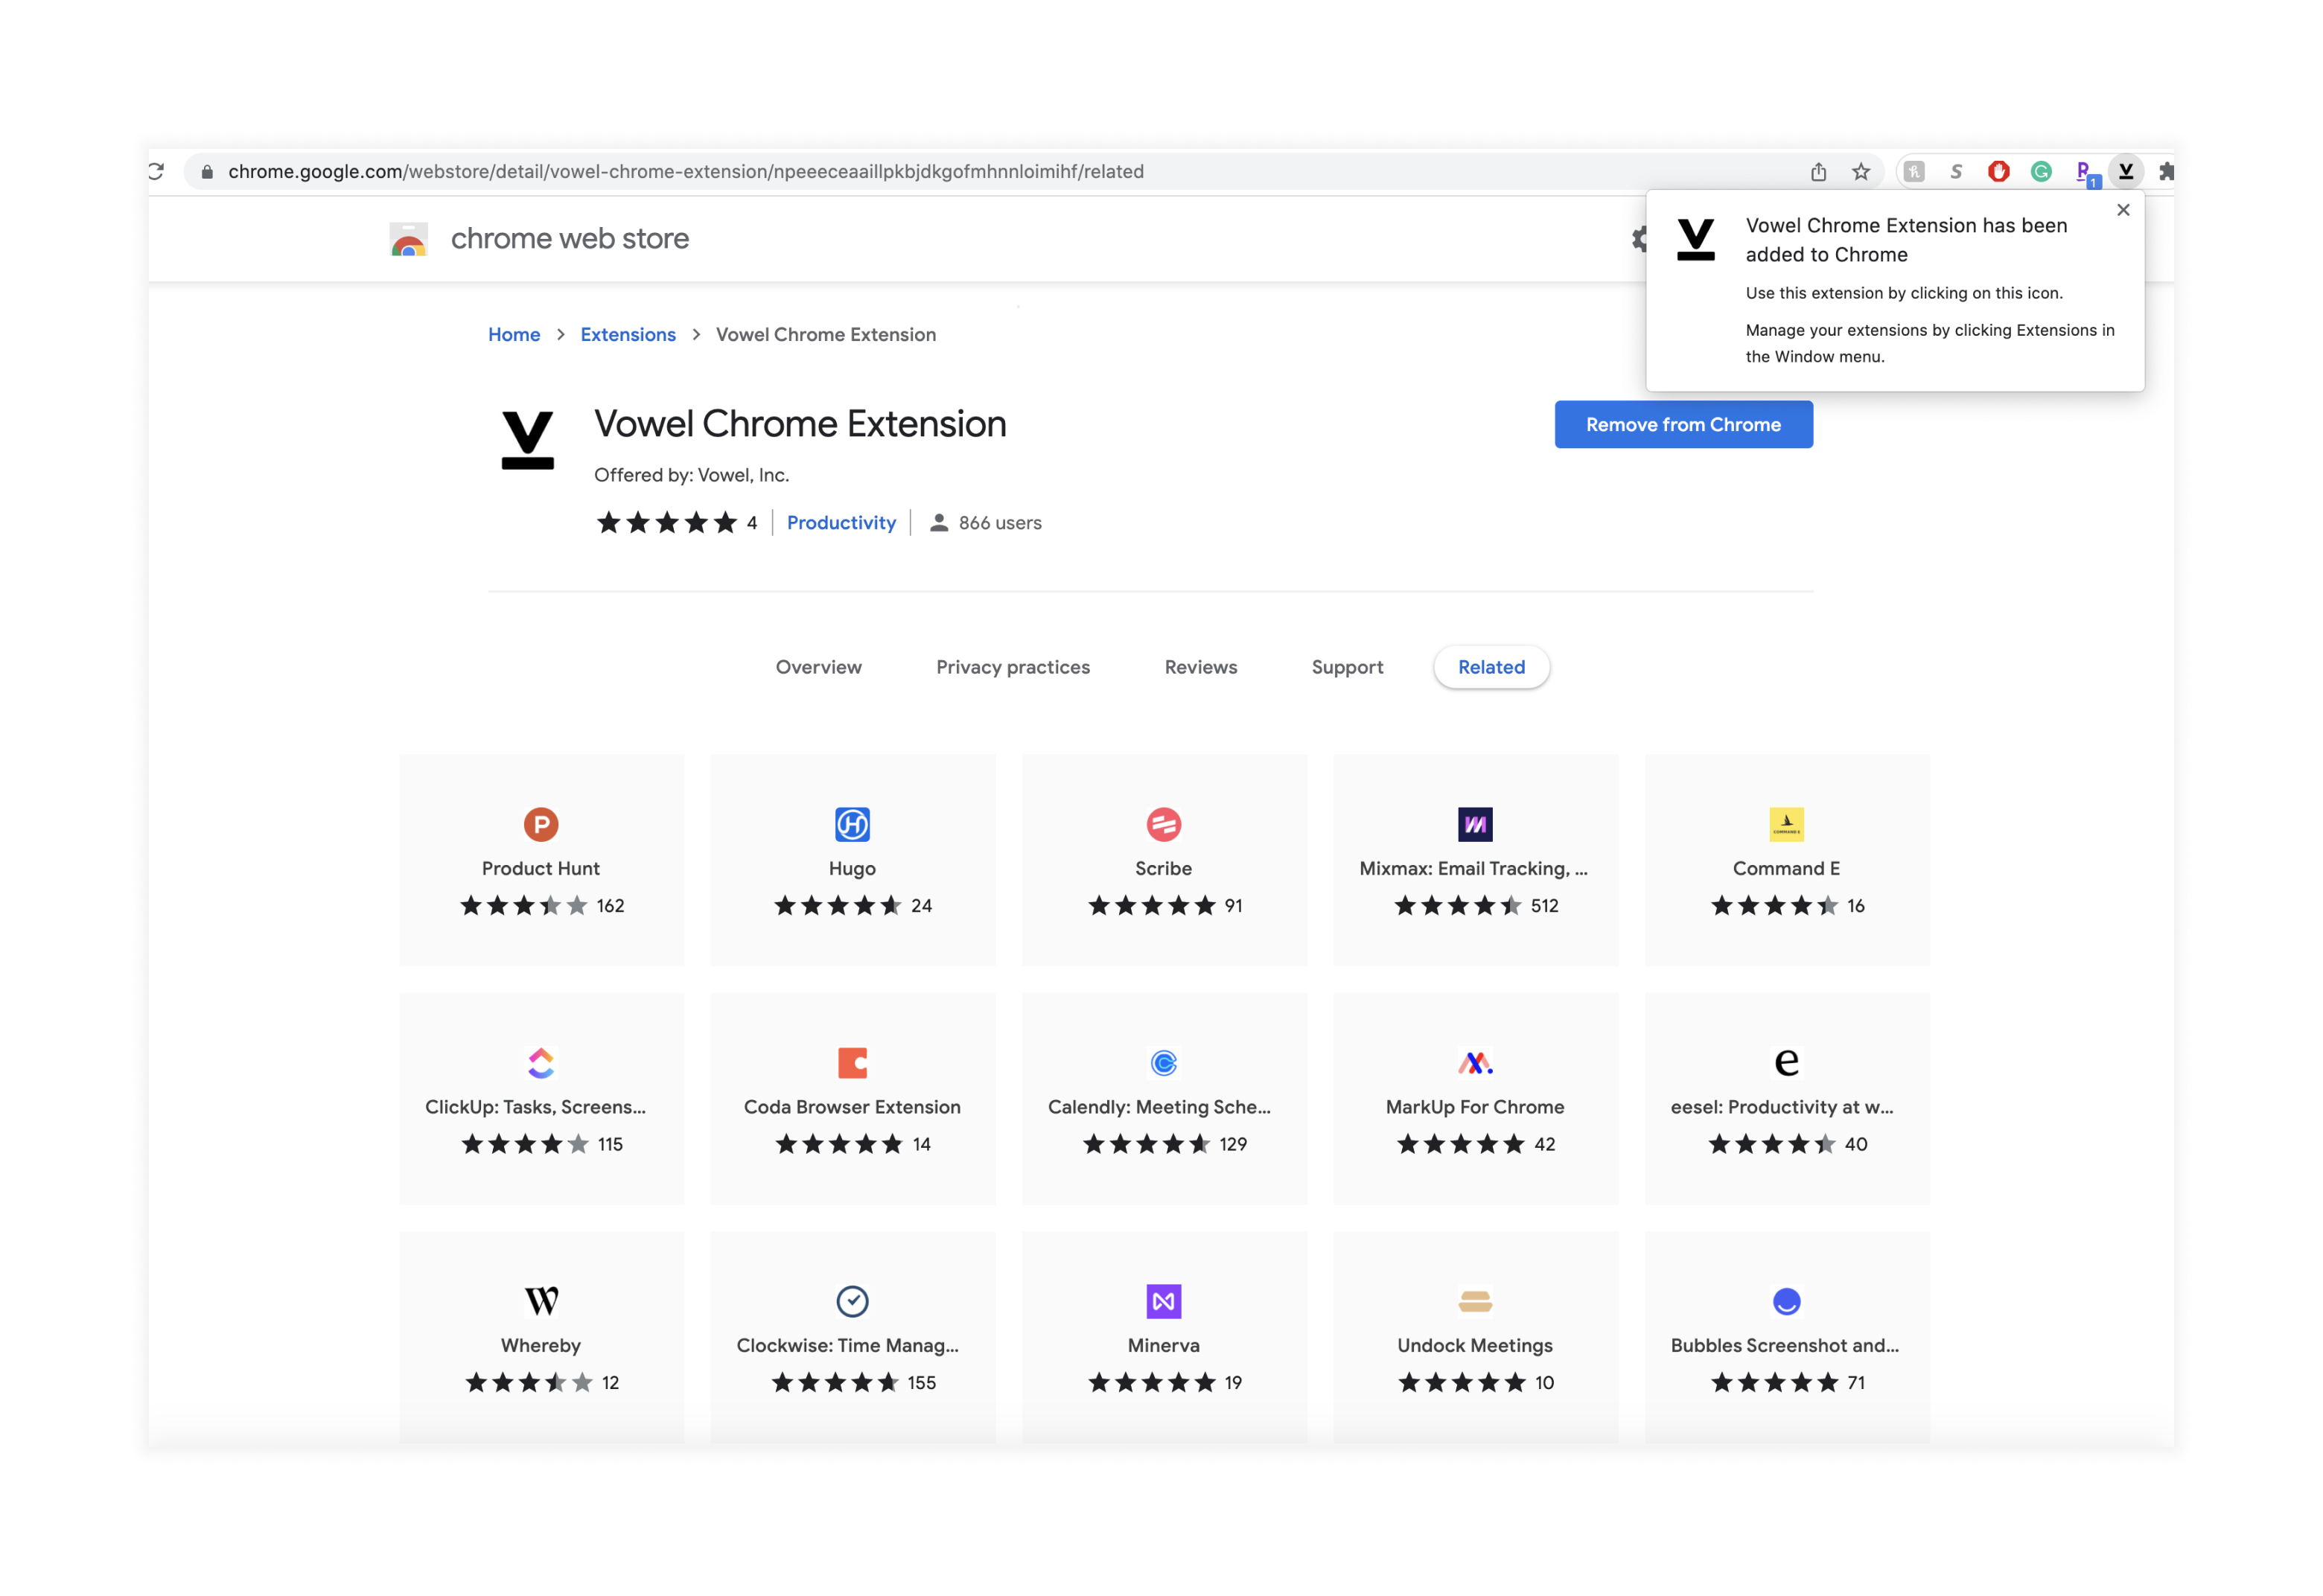The height and width of the screenshot is (1596, 2323).
Task: Click the 'Minerva' card title
Action: (1163, 1346)
